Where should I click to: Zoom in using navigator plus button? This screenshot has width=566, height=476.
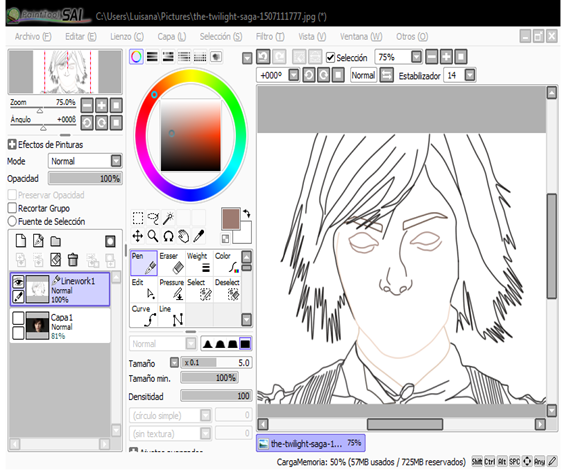pyautogui.click(x=101, y=106)
